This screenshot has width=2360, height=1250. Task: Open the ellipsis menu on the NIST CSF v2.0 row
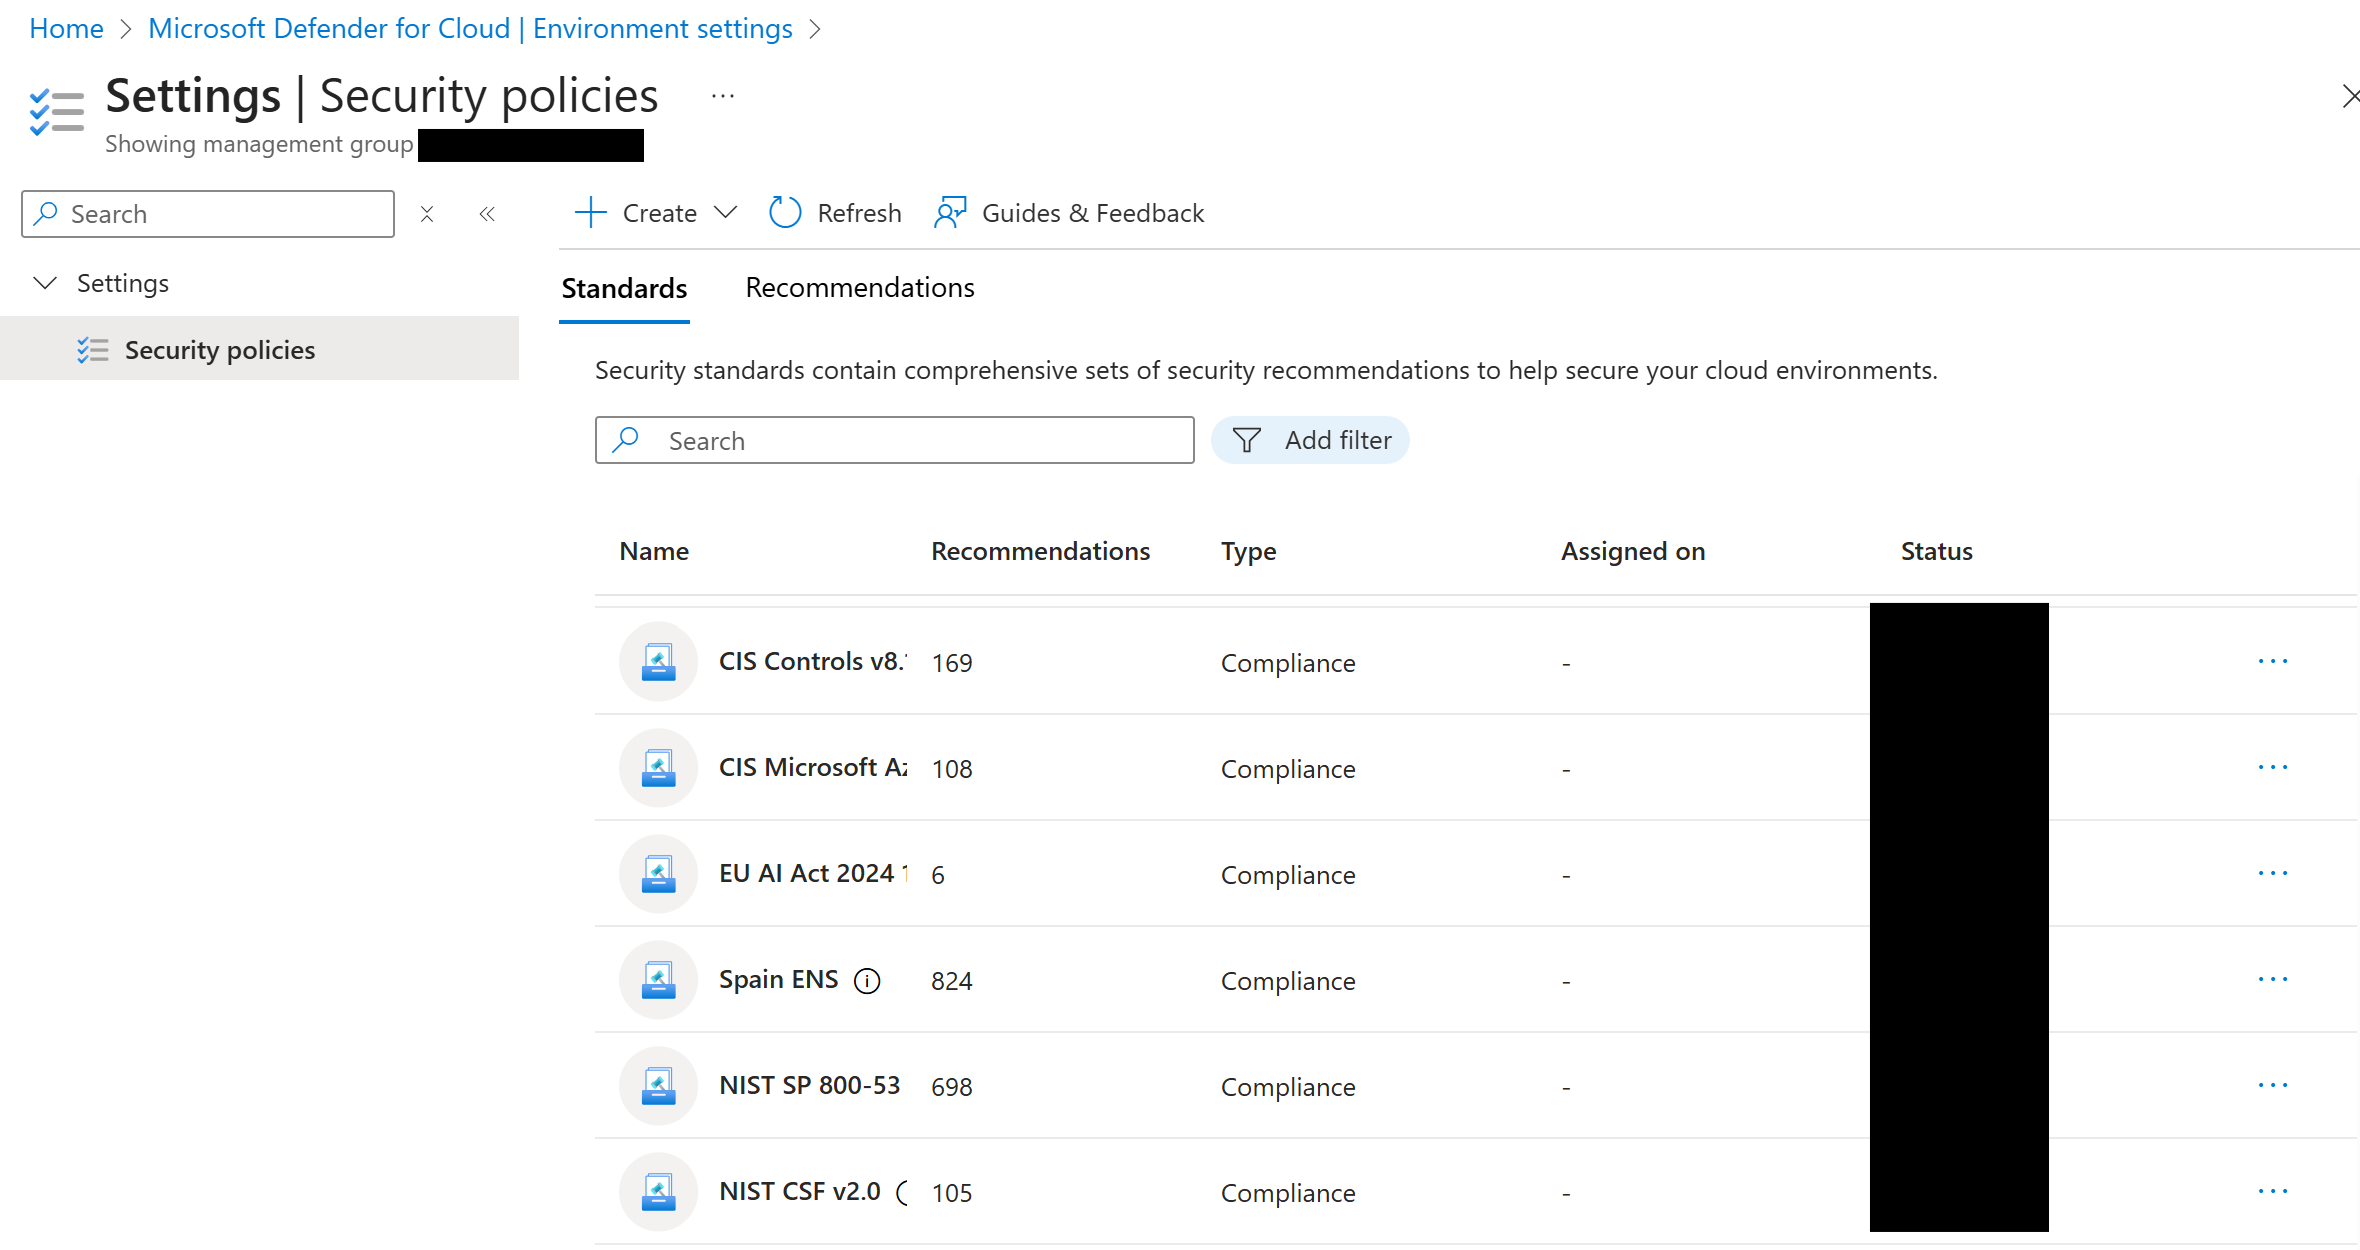(2273, 1190)
